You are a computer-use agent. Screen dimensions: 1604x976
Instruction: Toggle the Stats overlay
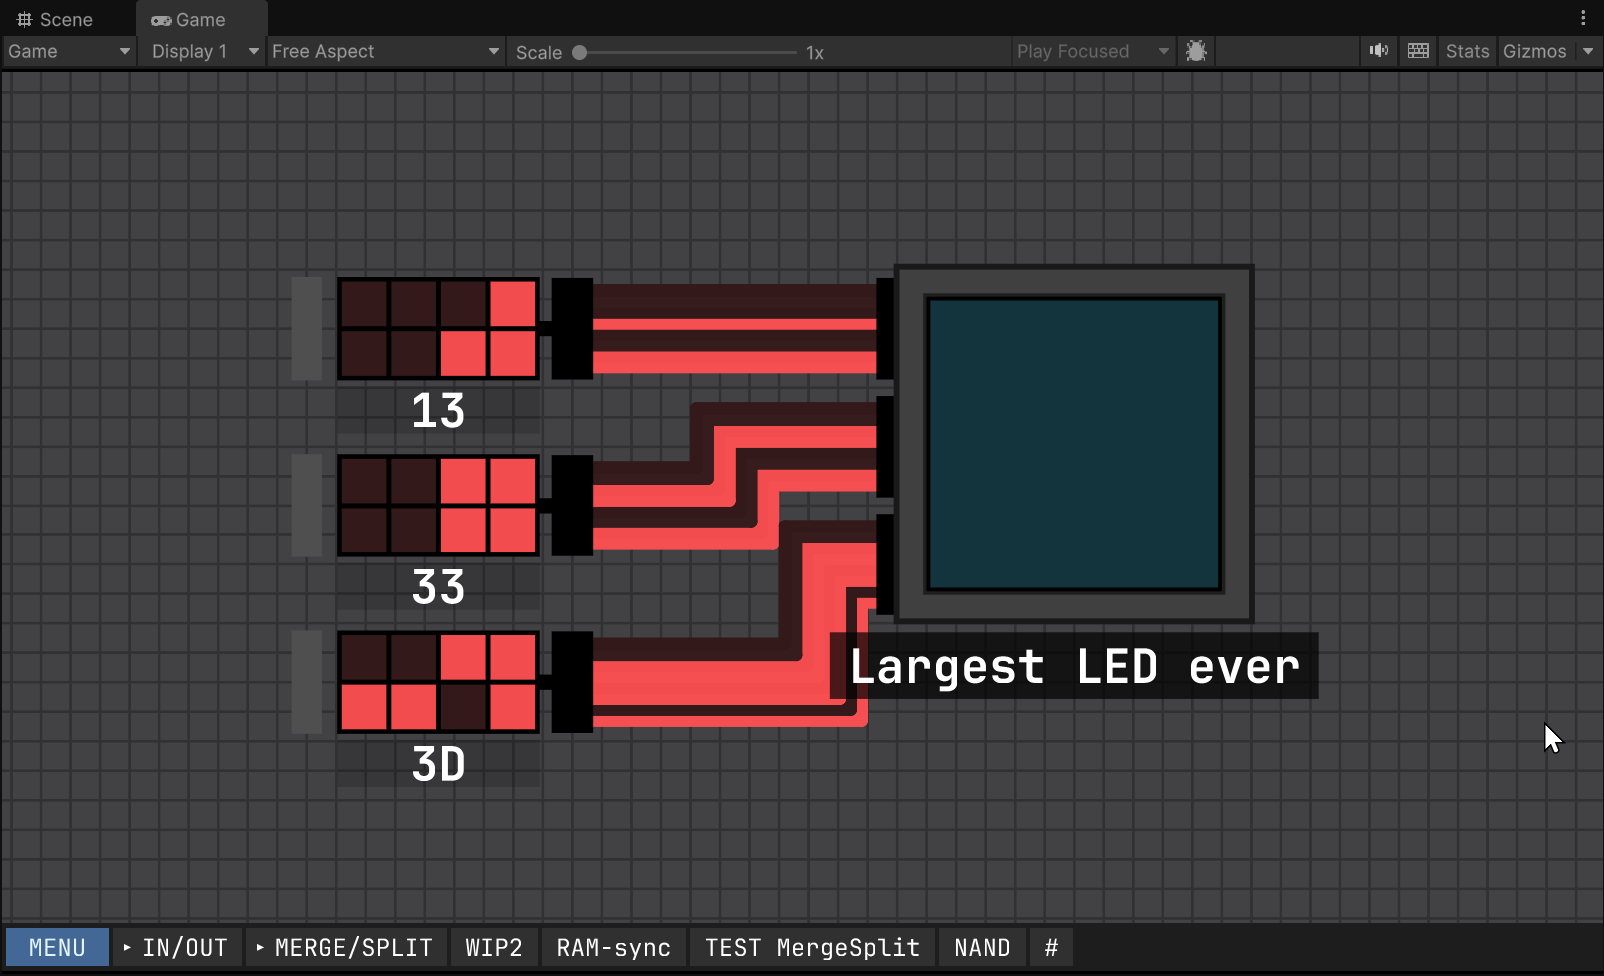pos(1467,51)
